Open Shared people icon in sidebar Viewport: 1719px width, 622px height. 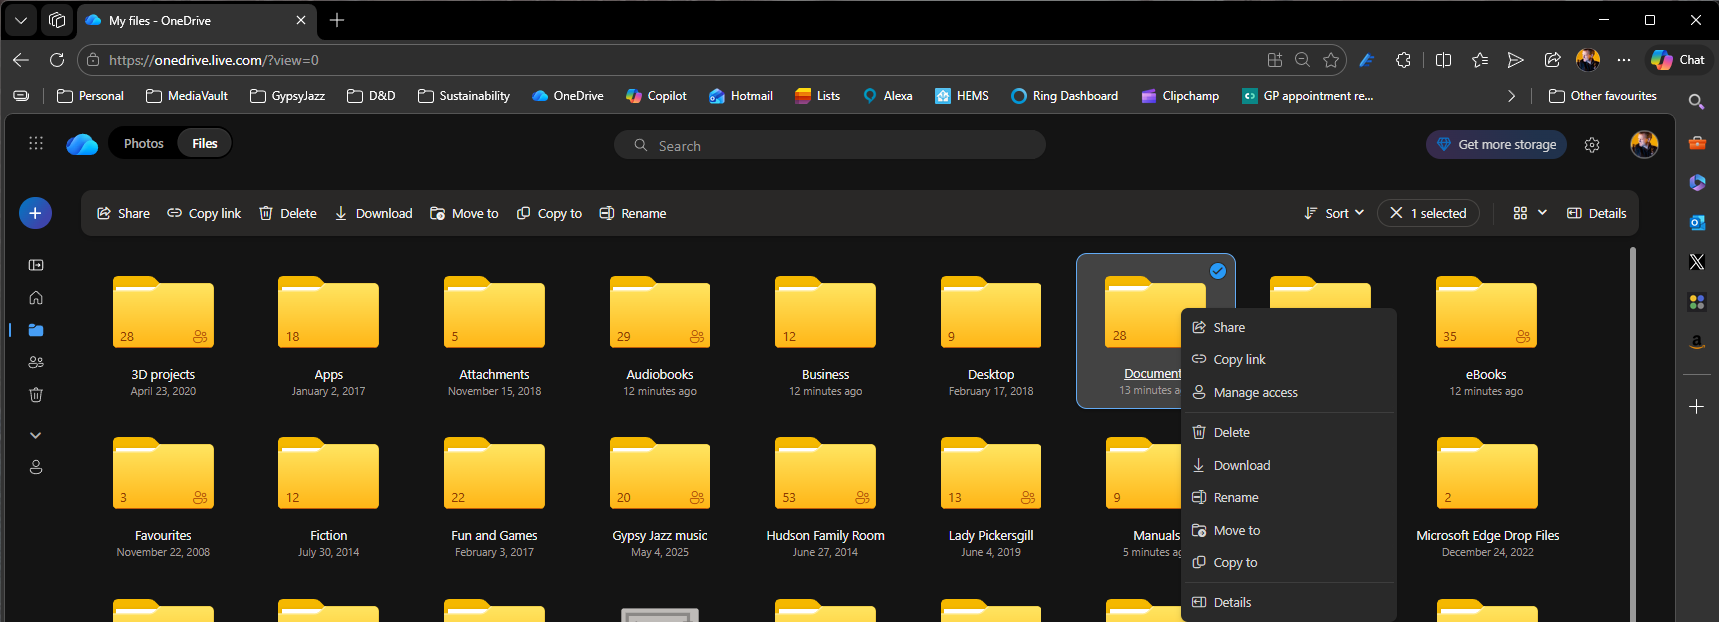click(36, 362)
